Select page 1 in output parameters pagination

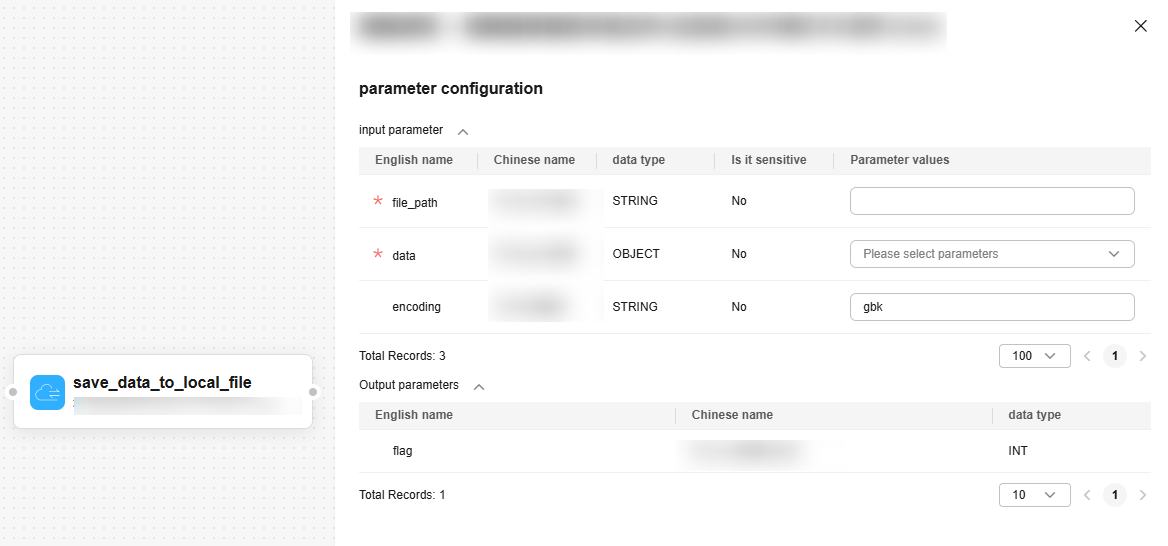point(1115,495)
